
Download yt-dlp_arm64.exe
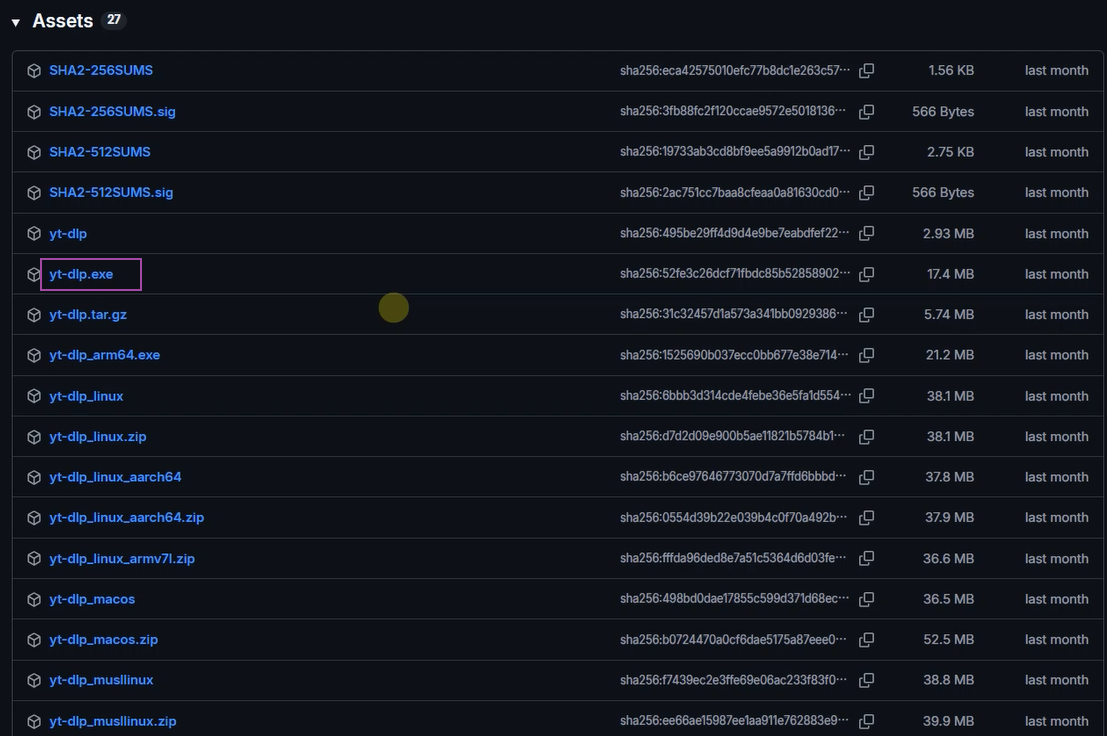[x=104, y=355]
